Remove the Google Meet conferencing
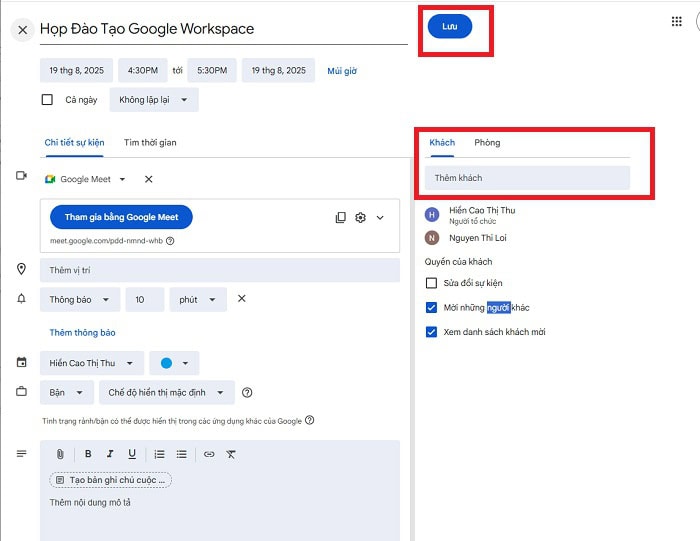Screen dimensions: 700x541 click(149, 179)
